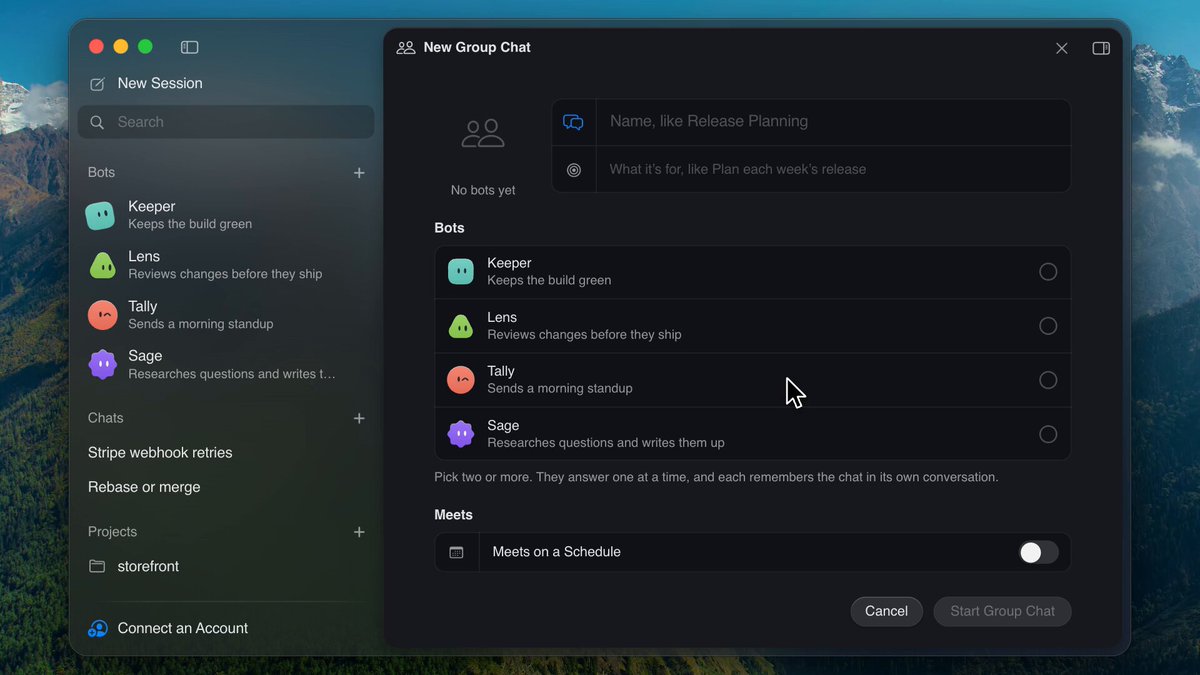Click the New Session compose icon
Viewport: 1200px width, 675px height.
pos(97,84)
